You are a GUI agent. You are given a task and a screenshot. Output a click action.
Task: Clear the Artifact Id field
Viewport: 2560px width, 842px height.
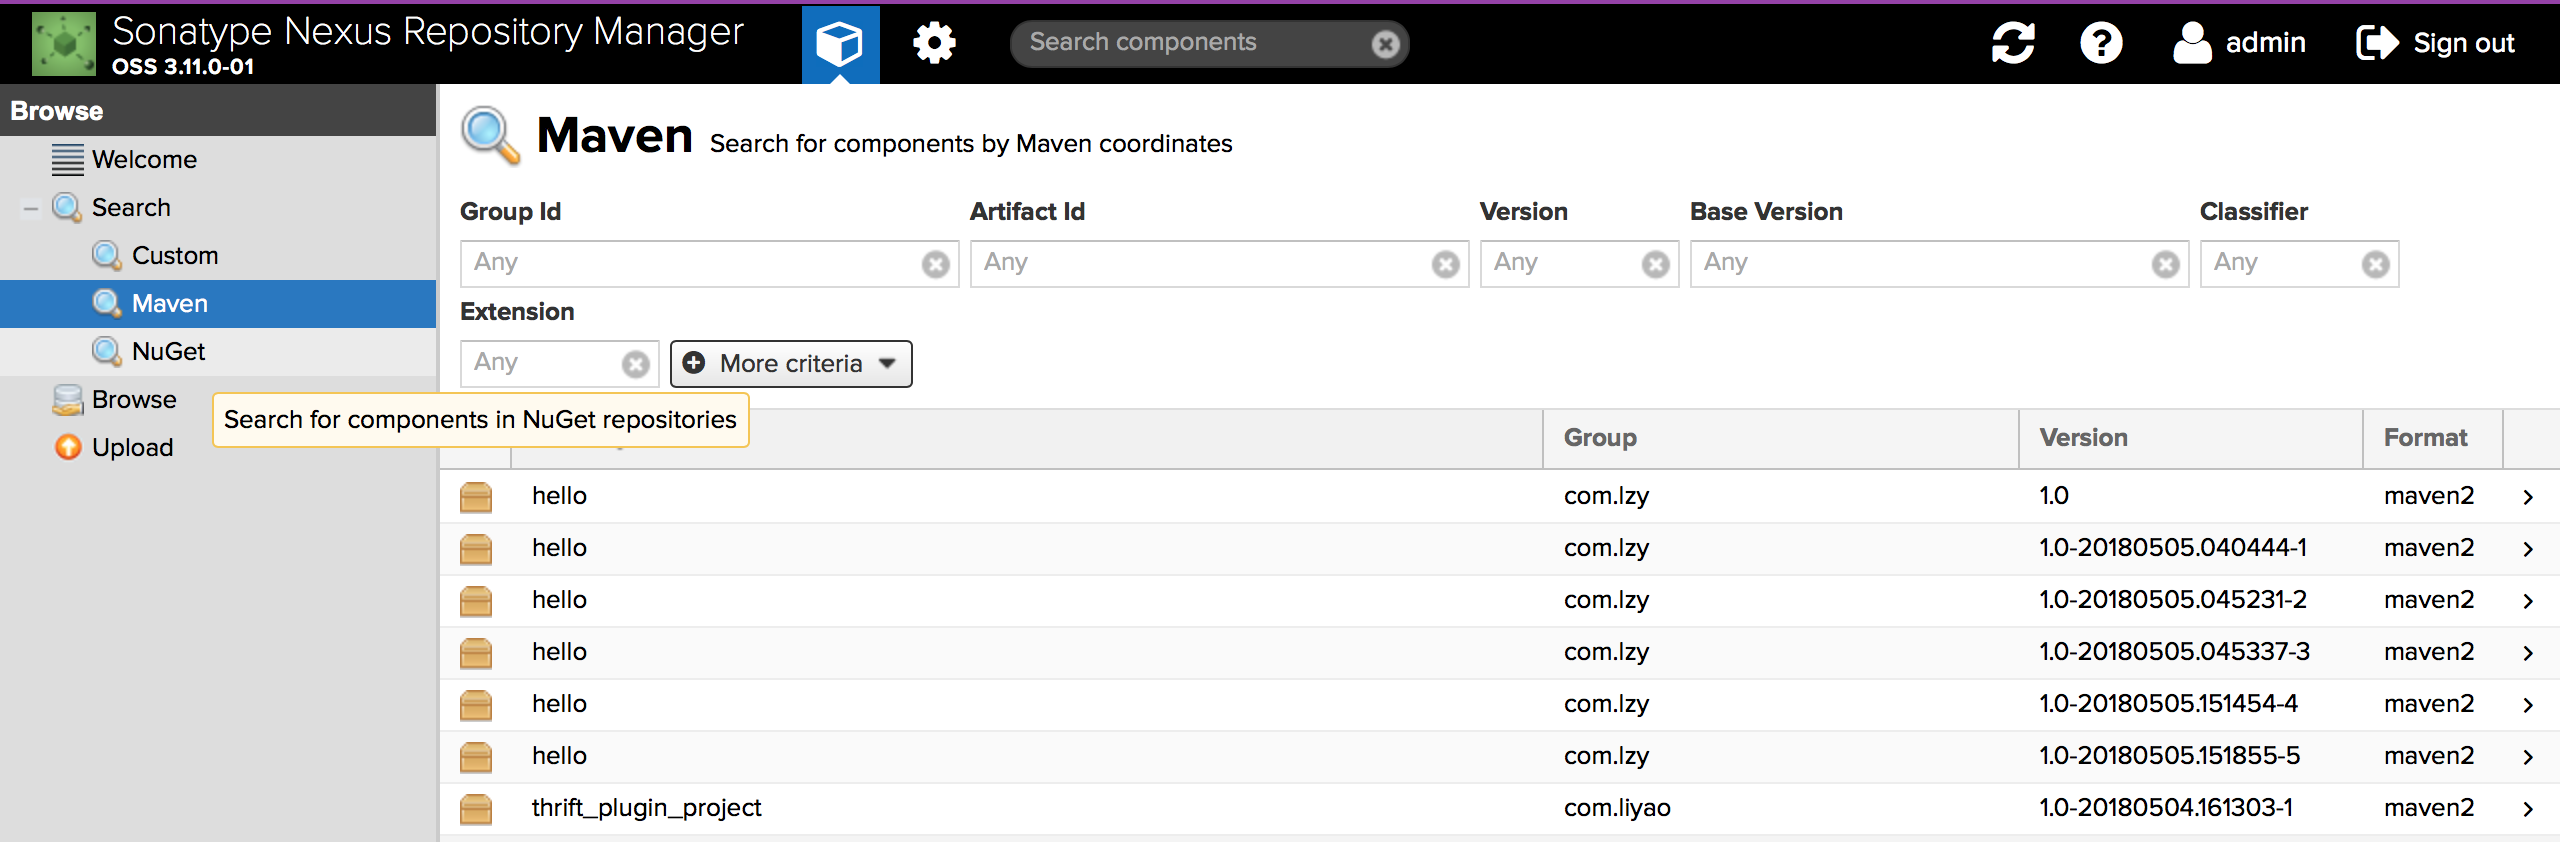[x=1446, y=264]
